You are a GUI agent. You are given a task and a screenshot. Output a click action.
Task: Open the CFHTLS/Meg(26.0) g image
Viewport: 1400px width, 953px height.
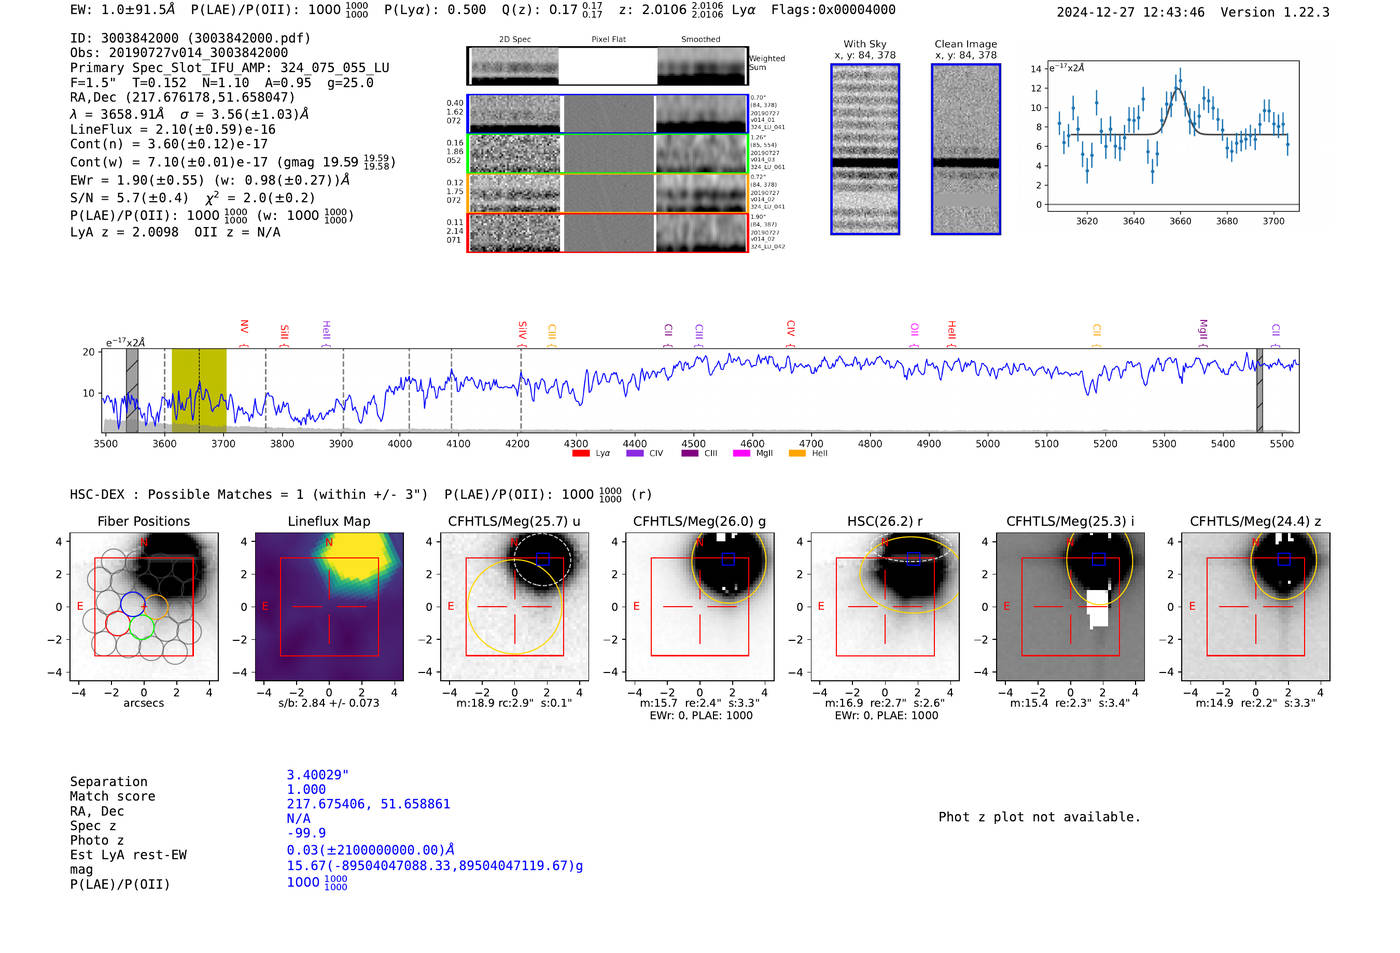(700, 606)
